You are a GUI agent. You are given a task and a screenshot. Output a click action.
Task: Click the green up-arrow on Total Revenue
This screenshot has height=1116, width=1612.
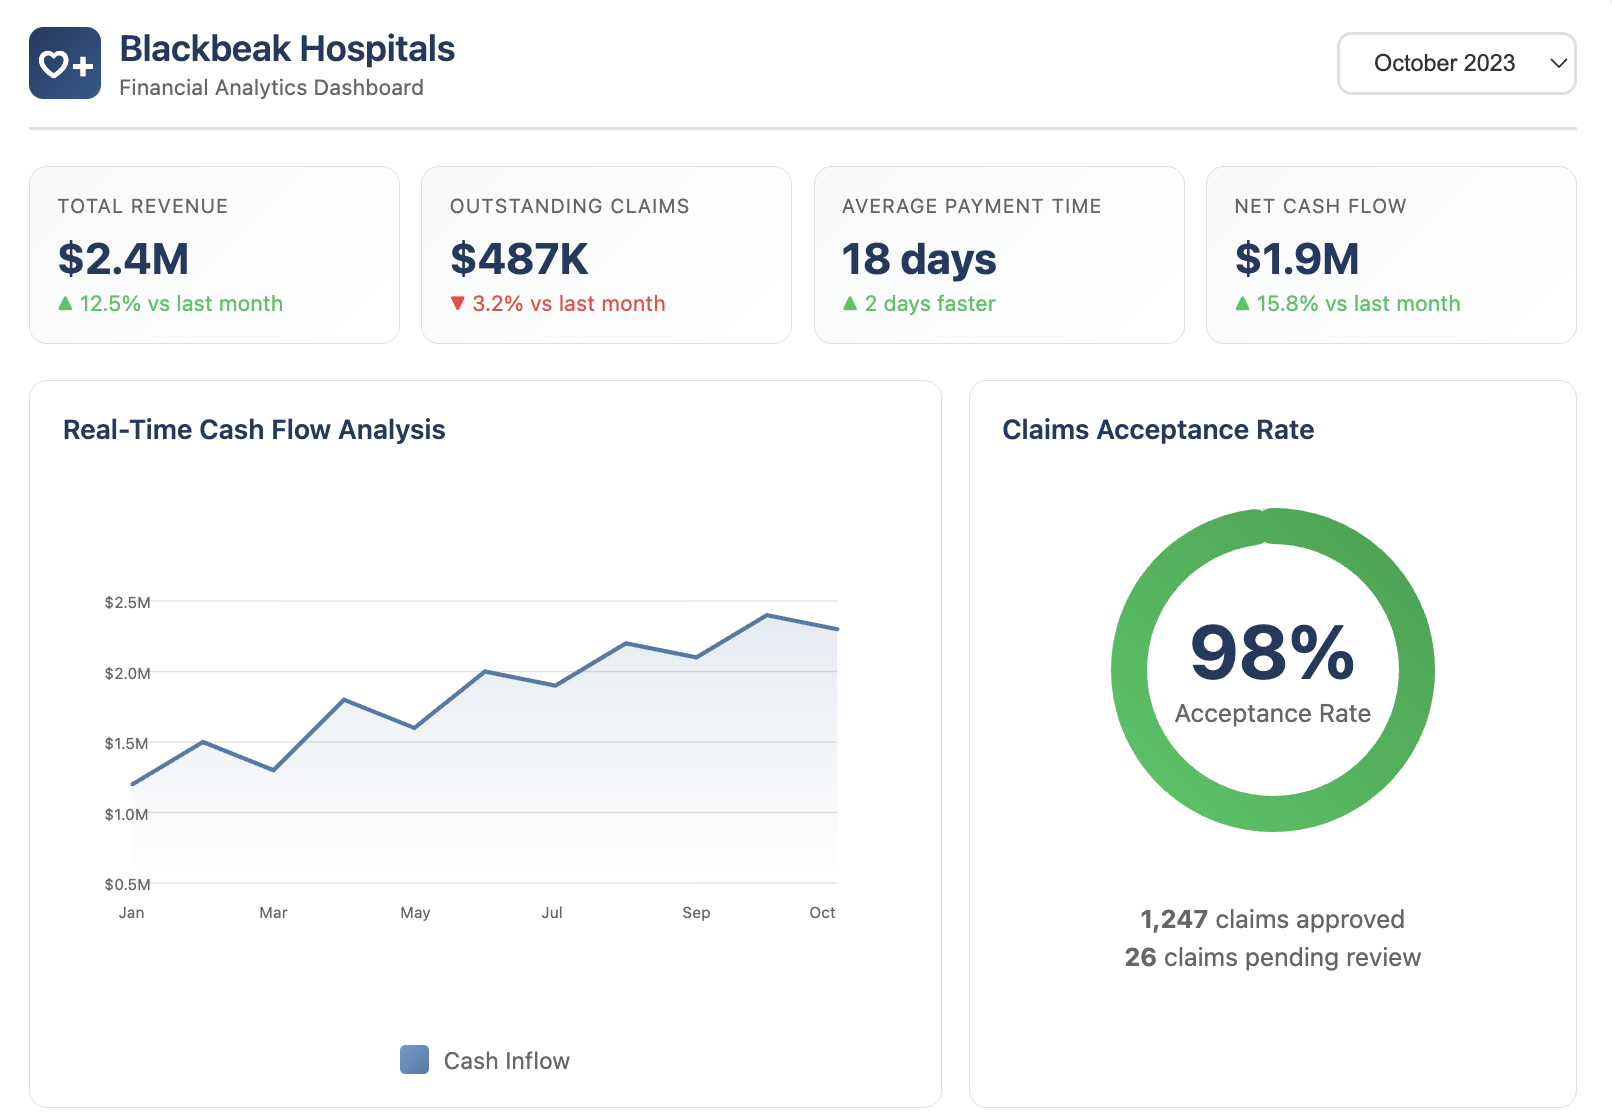(x=66, y=303)
